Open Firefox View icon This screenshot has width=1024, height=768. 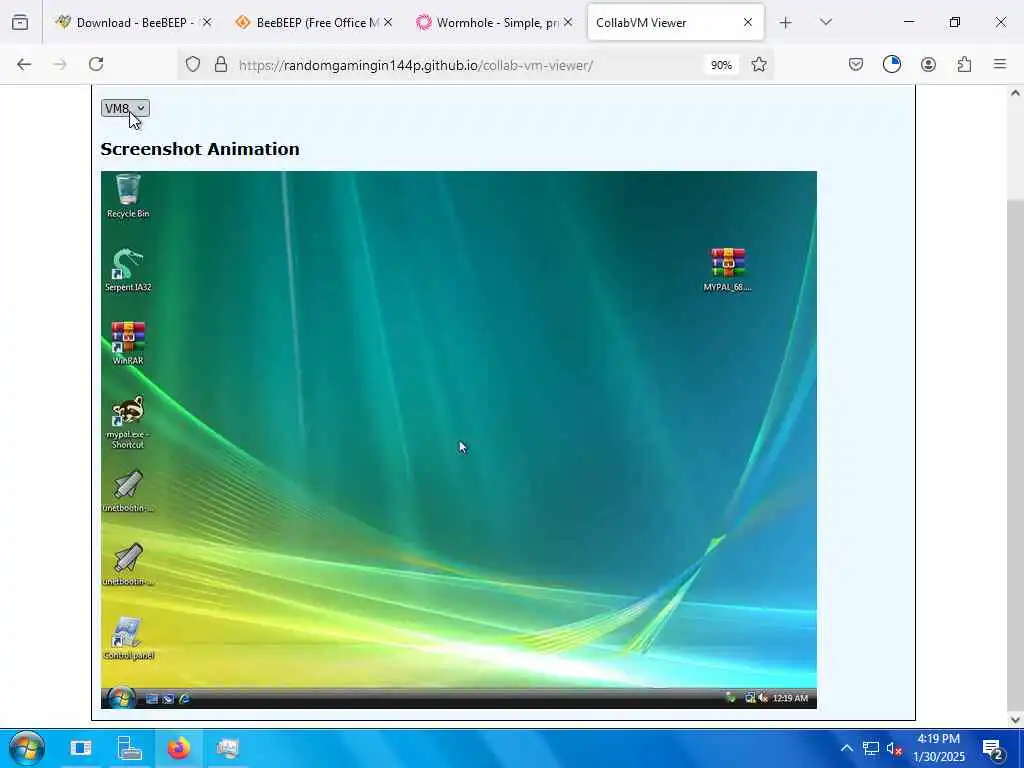20,23
